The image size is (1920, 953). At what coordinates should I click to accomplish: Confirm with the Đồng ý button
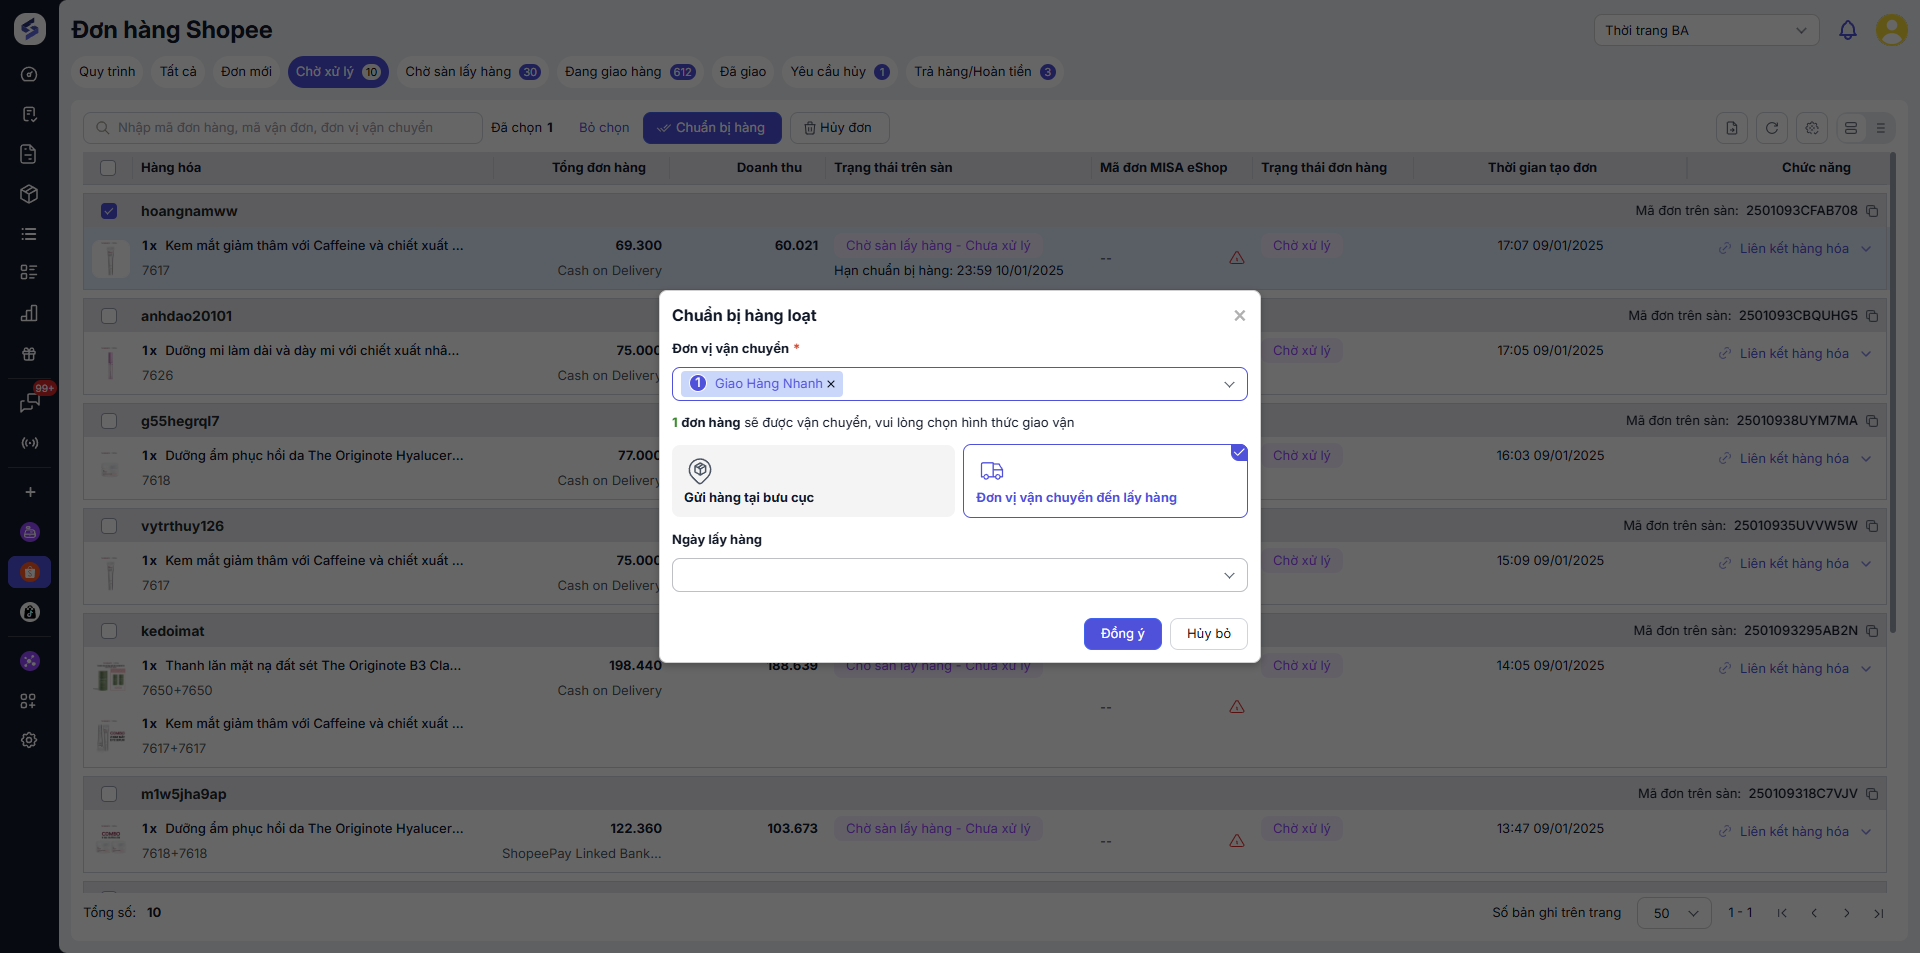[1122, 634]
